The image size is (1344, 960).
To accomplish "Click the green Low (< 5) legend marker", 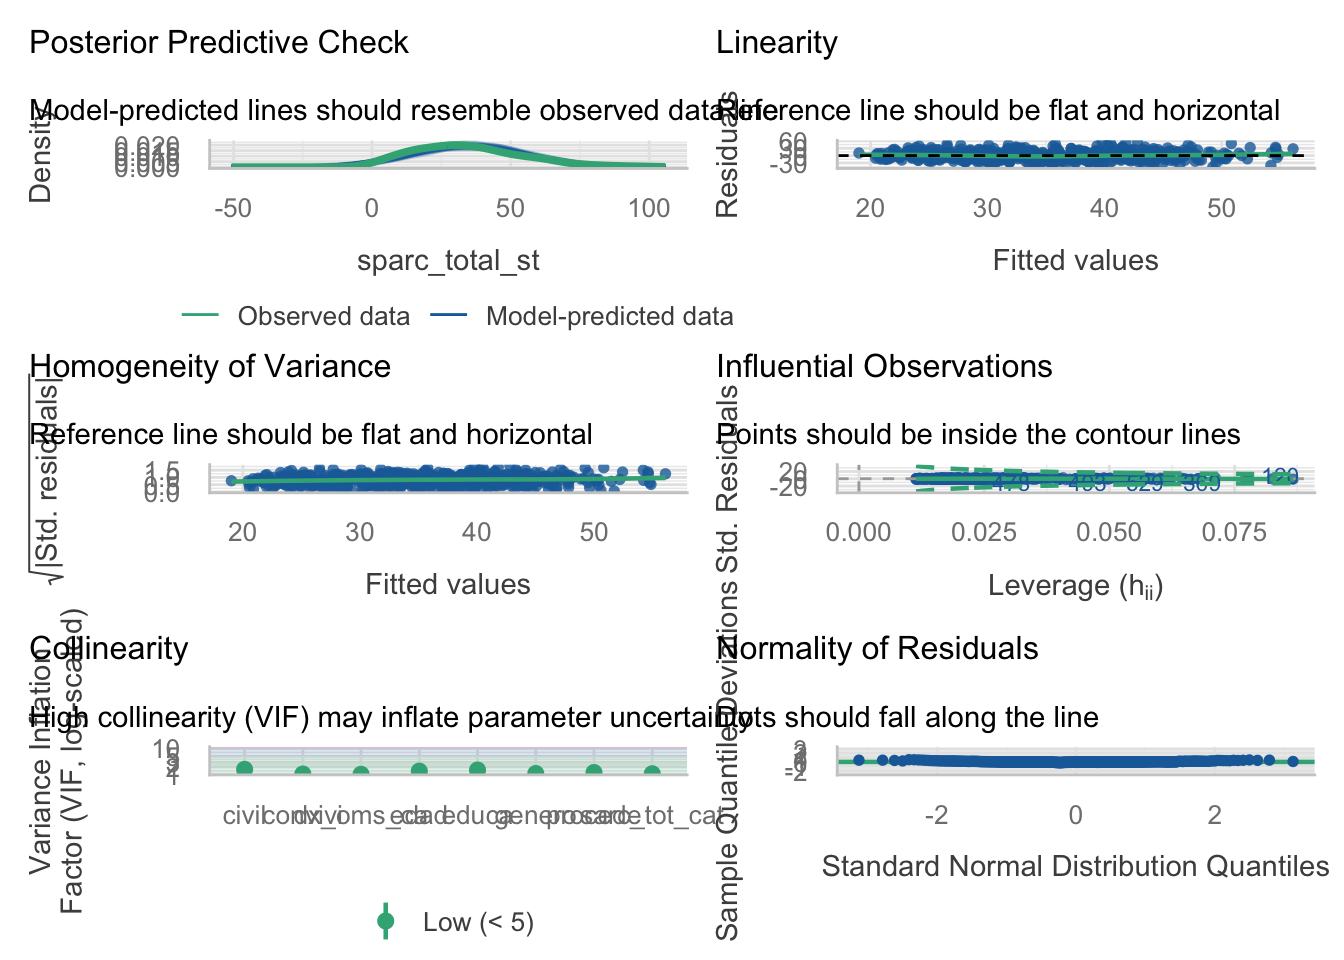I will coord(386,921).
